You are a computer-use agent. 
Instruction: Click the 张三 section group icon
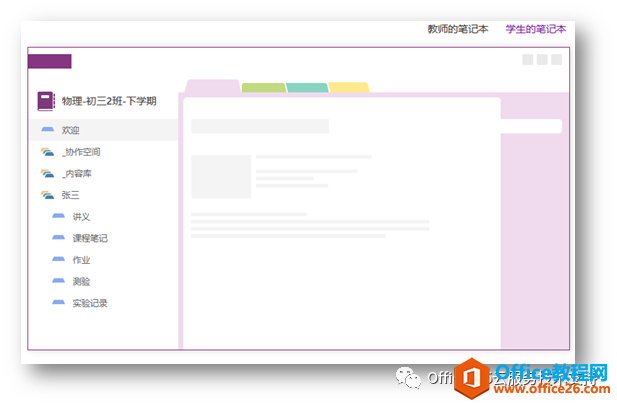pyautogui.click(x=47, y=195)
